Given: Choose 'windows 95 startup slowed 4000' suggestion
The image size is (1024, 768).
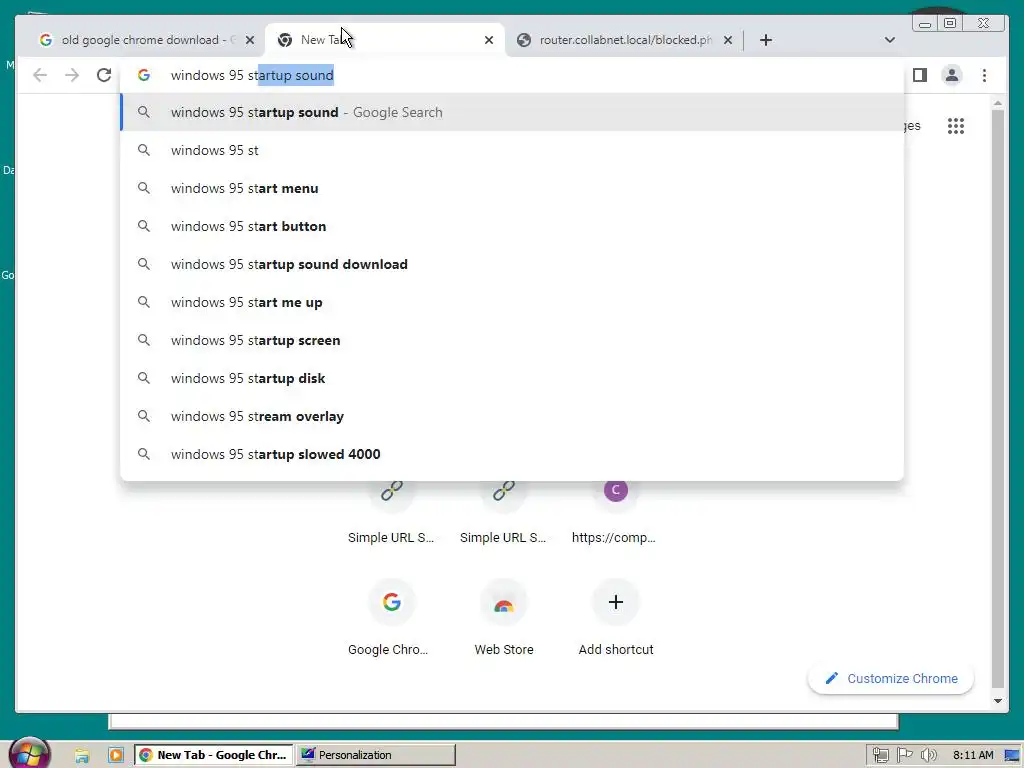Looking at the screenshot, I should click(x=513, y=454).
